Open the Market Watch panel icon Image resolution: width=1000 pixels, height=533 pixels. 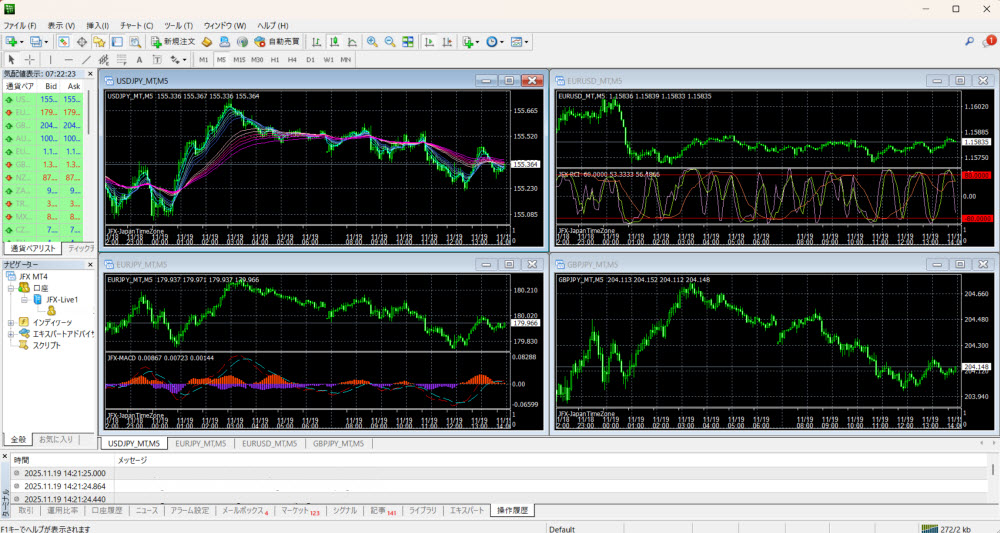point(62,42)
